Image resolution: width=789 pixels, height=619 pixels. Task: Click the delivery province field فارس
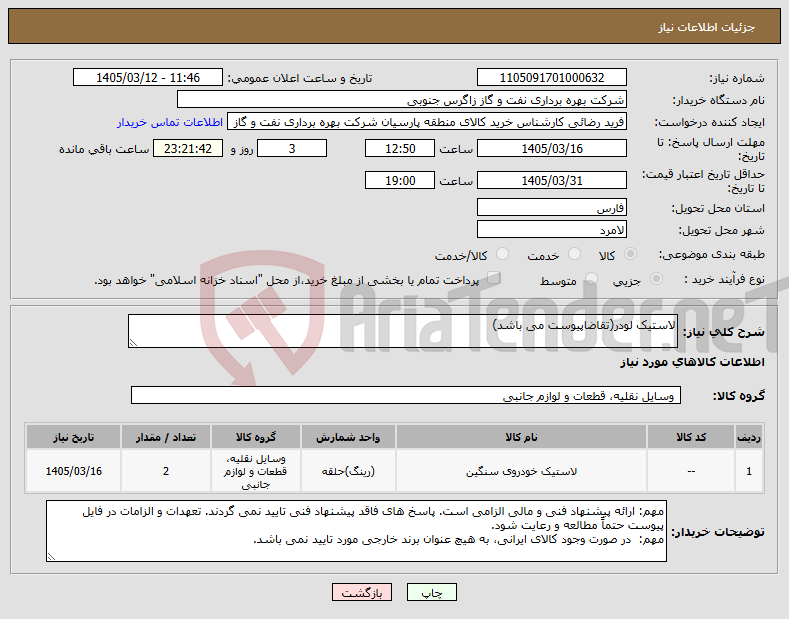tap(551, 207)
